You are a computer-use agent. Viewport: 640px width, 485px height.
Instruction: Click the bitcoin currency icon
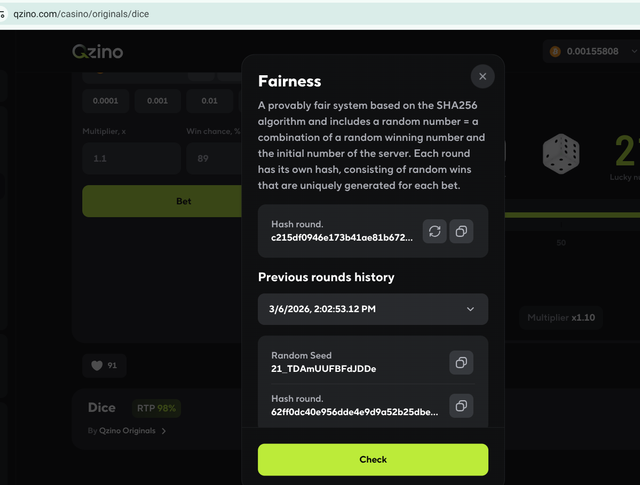(x=555, y=51)
